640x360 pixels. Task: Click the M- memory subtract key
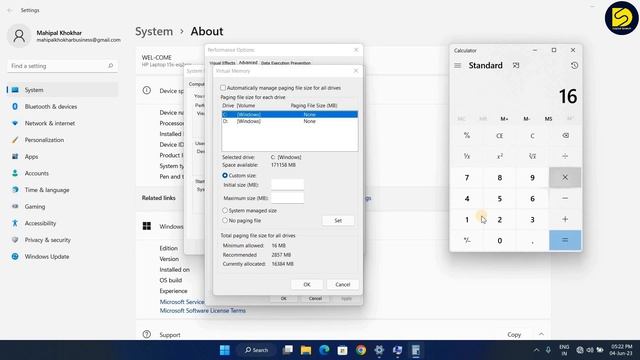(x=527, y=119)
